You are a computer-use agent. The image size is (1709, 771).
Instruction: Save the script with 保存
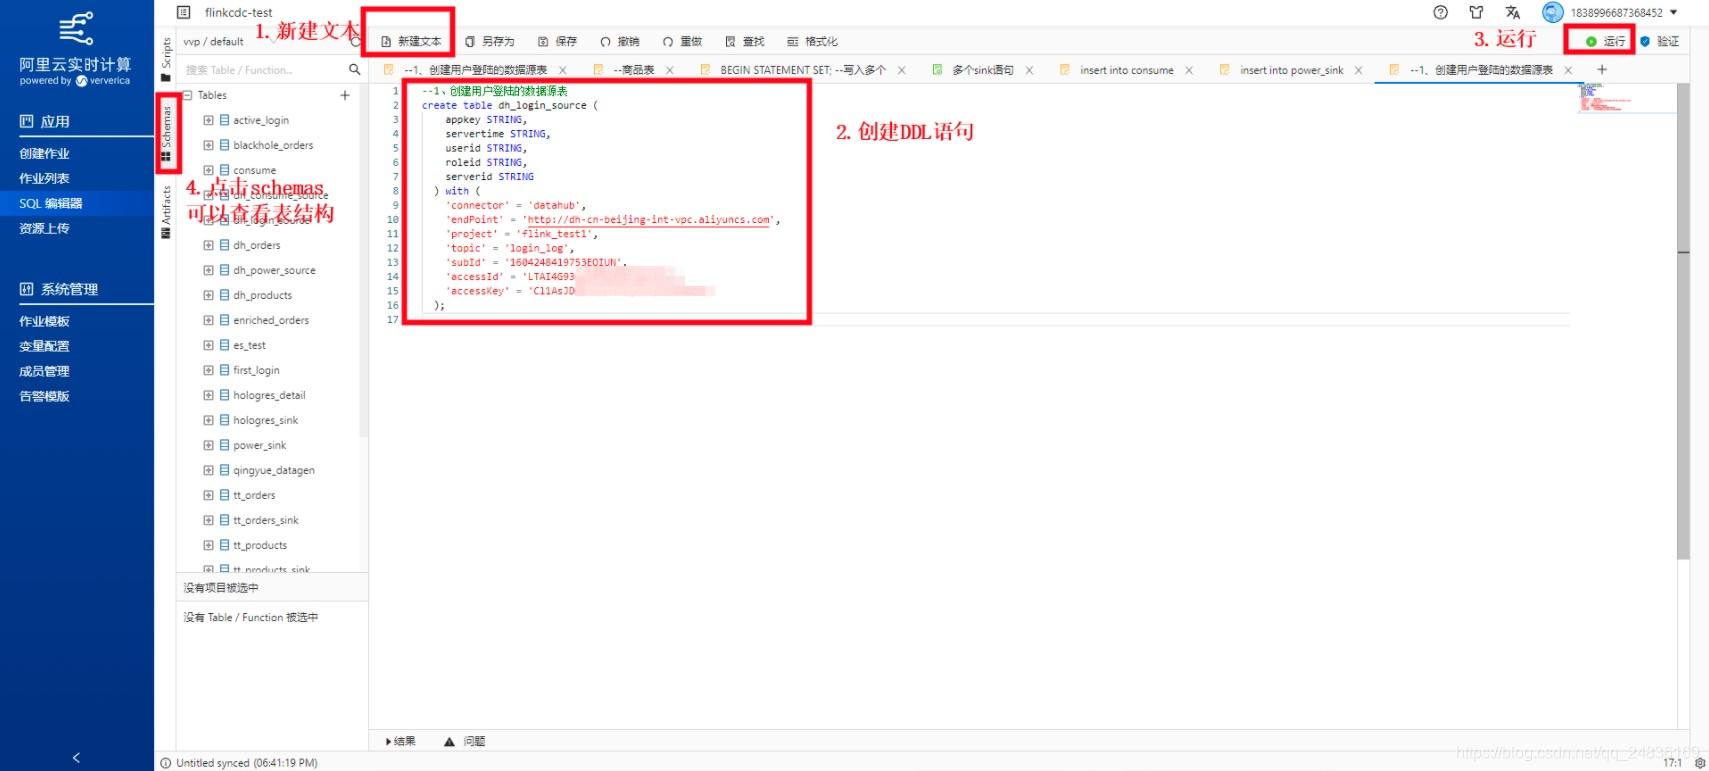click(x=558, y=41)
